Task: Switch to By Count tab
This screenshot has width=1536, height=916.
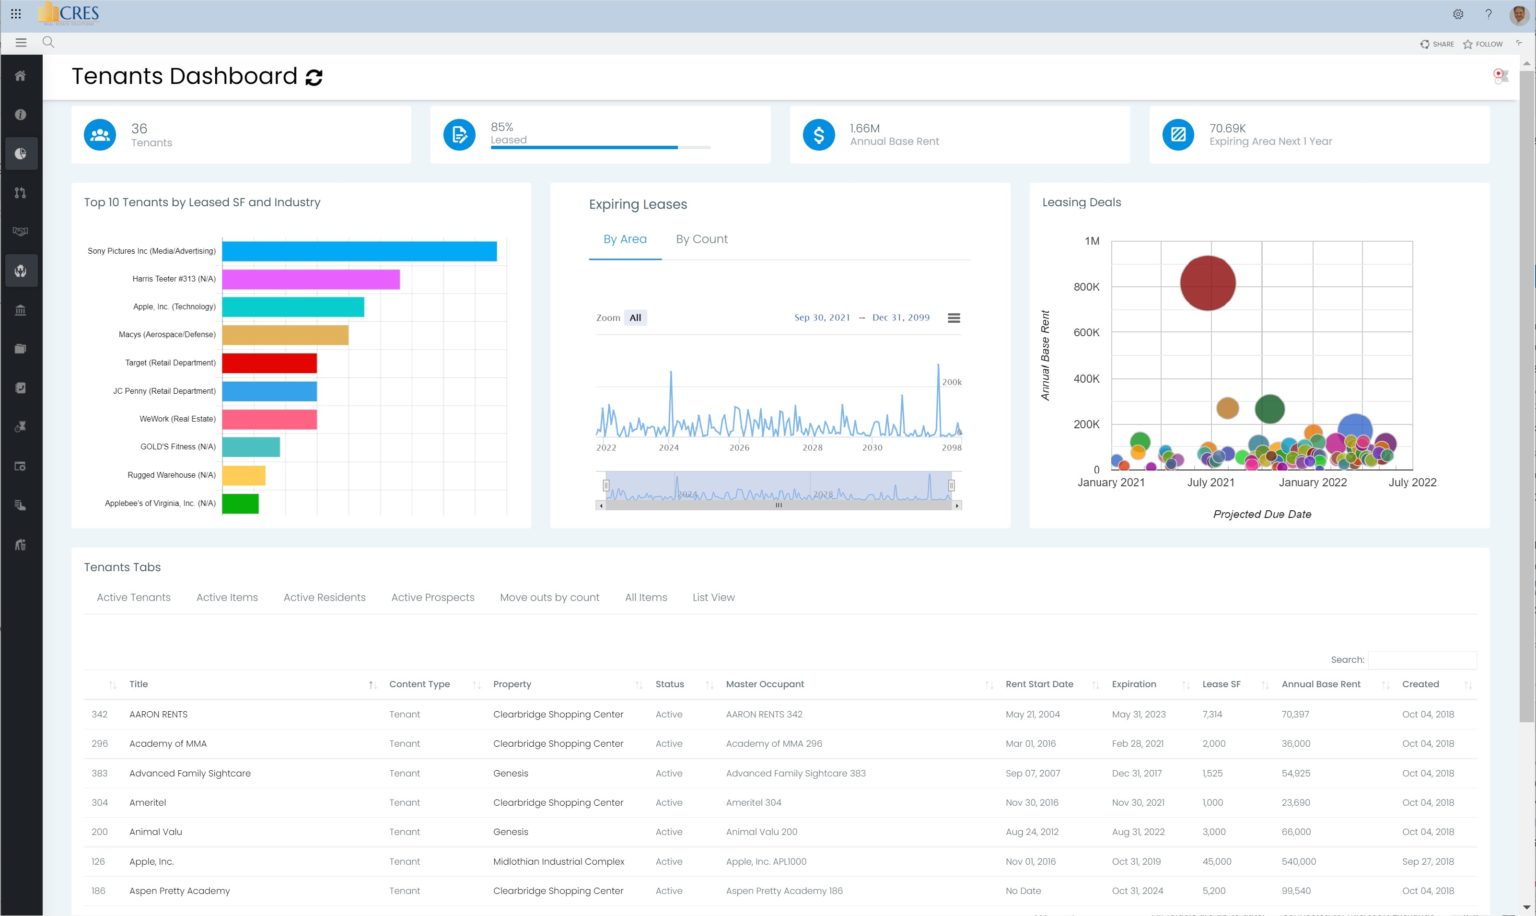Action: [702, 239]
